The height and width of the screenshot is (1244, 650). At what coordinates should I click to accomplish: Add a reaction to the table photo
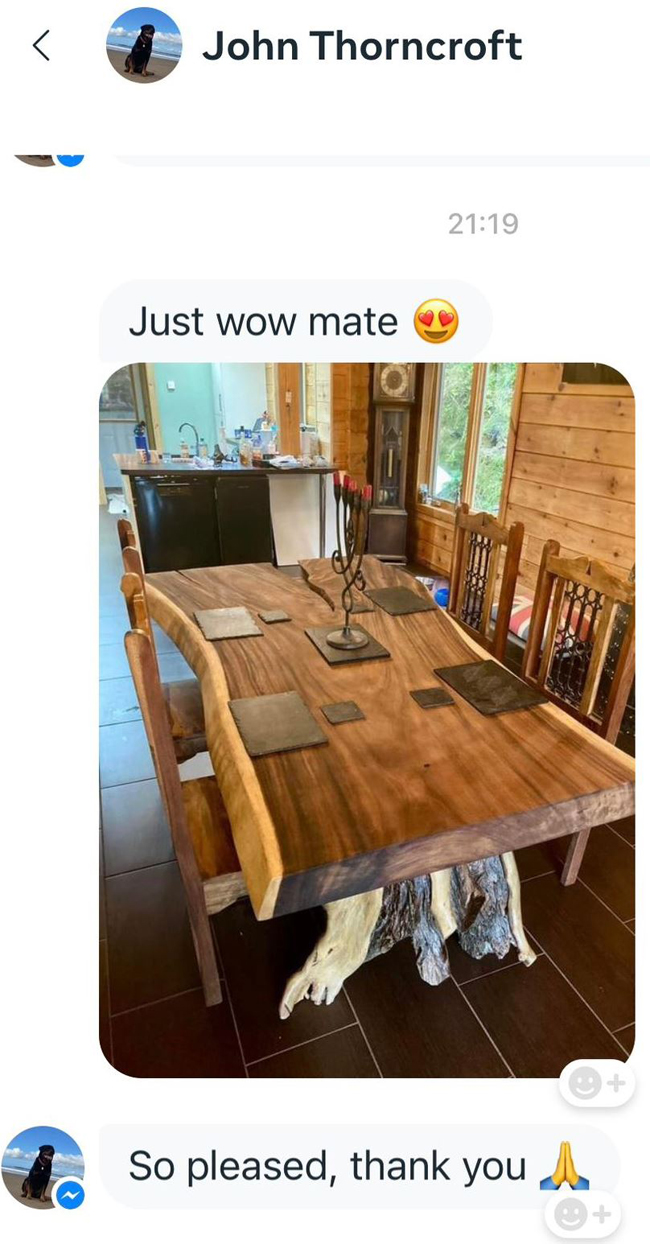point(597,1082)
